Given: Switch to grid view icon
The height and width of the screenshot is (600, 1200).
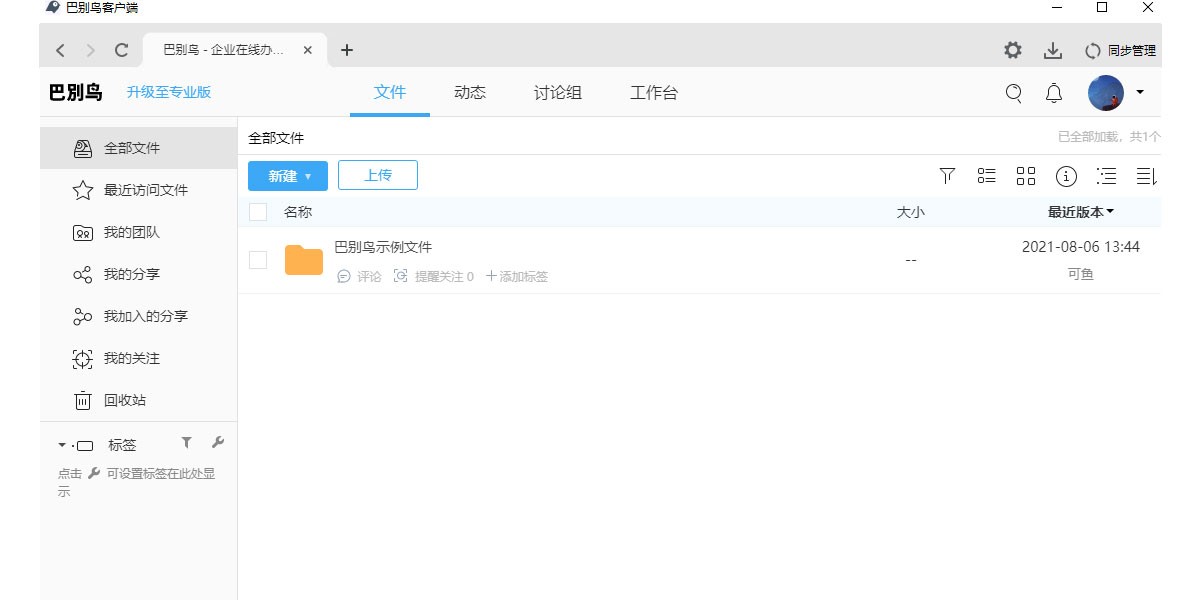Looking at the screenshot, I should [x=1026, y=176].
